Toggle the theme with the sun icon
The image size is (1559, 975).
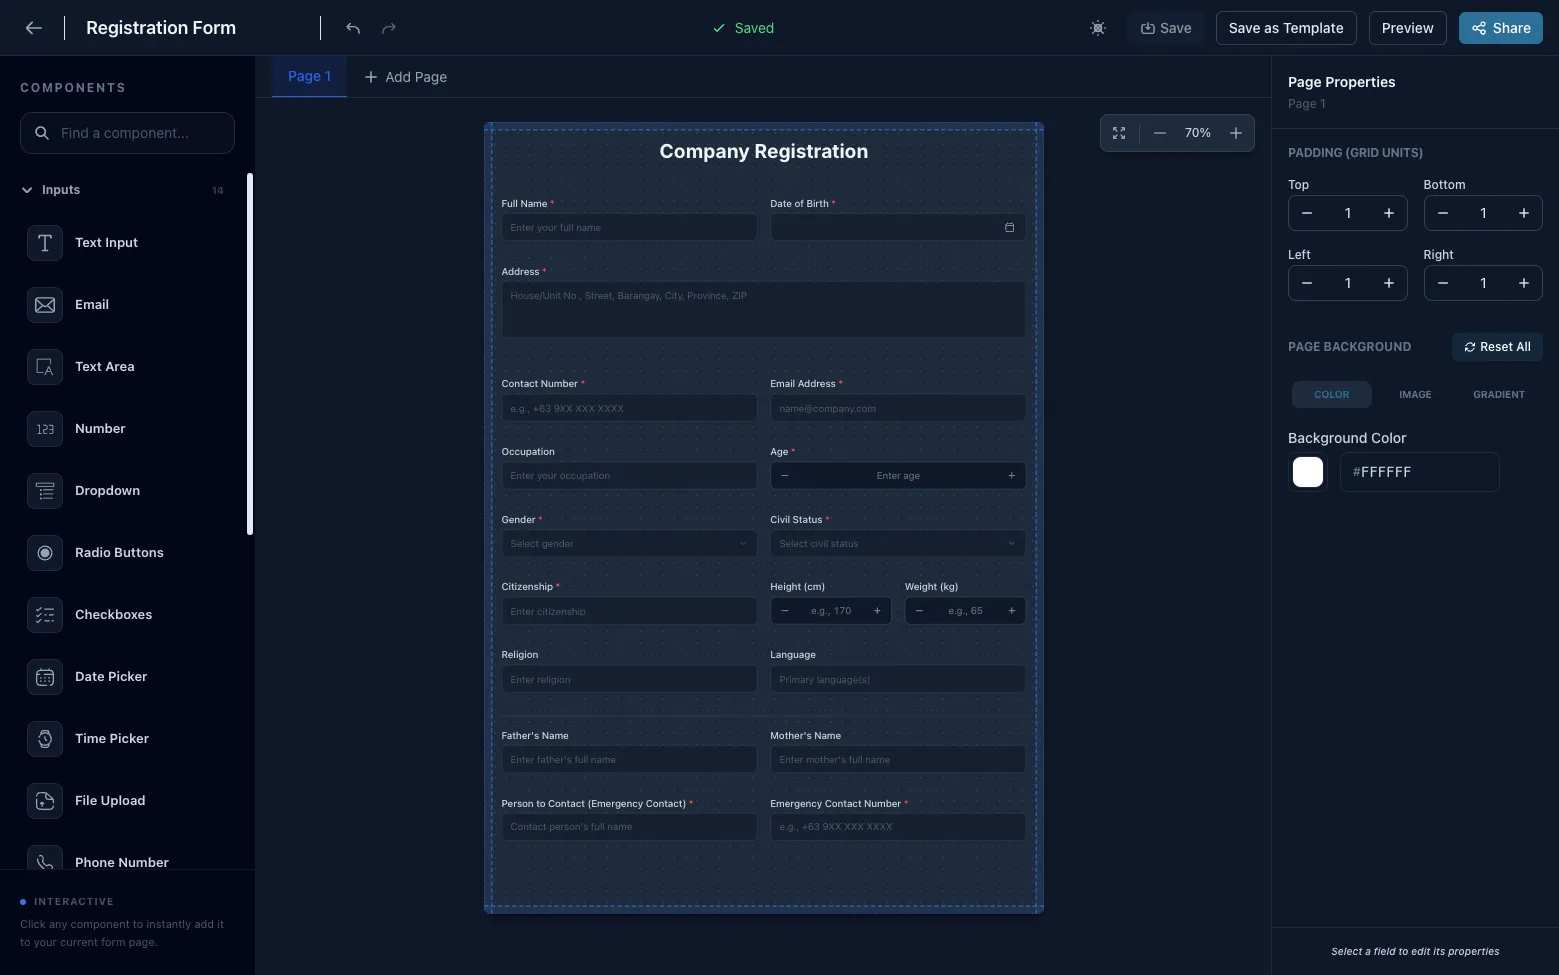(1097, 28)
